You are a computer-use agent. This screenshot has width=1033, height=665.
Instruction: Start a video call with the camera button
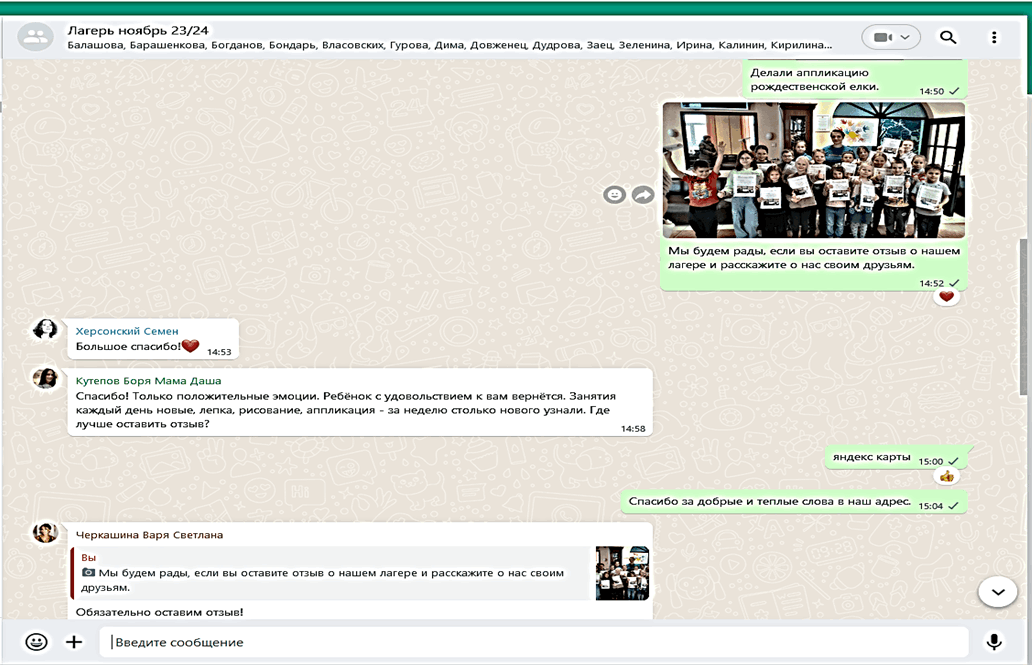point(882,38)
